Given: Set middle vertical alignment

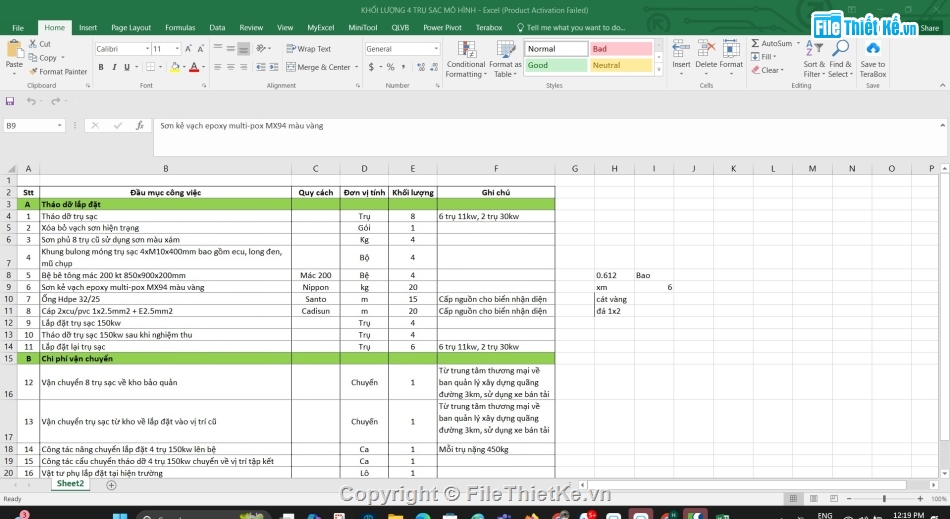Looking at the screenshot, I should (x=231, y=48).
